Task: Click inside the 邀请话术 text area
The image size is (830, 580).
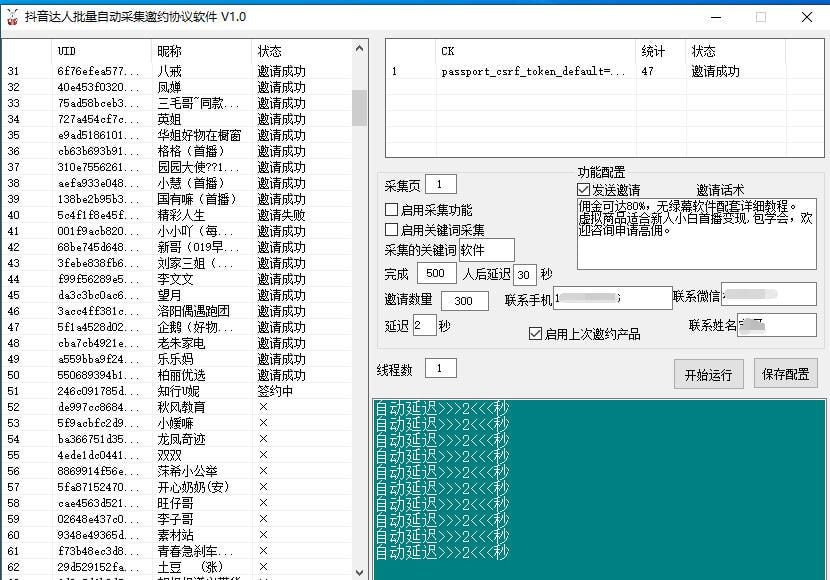Action: 697,234
